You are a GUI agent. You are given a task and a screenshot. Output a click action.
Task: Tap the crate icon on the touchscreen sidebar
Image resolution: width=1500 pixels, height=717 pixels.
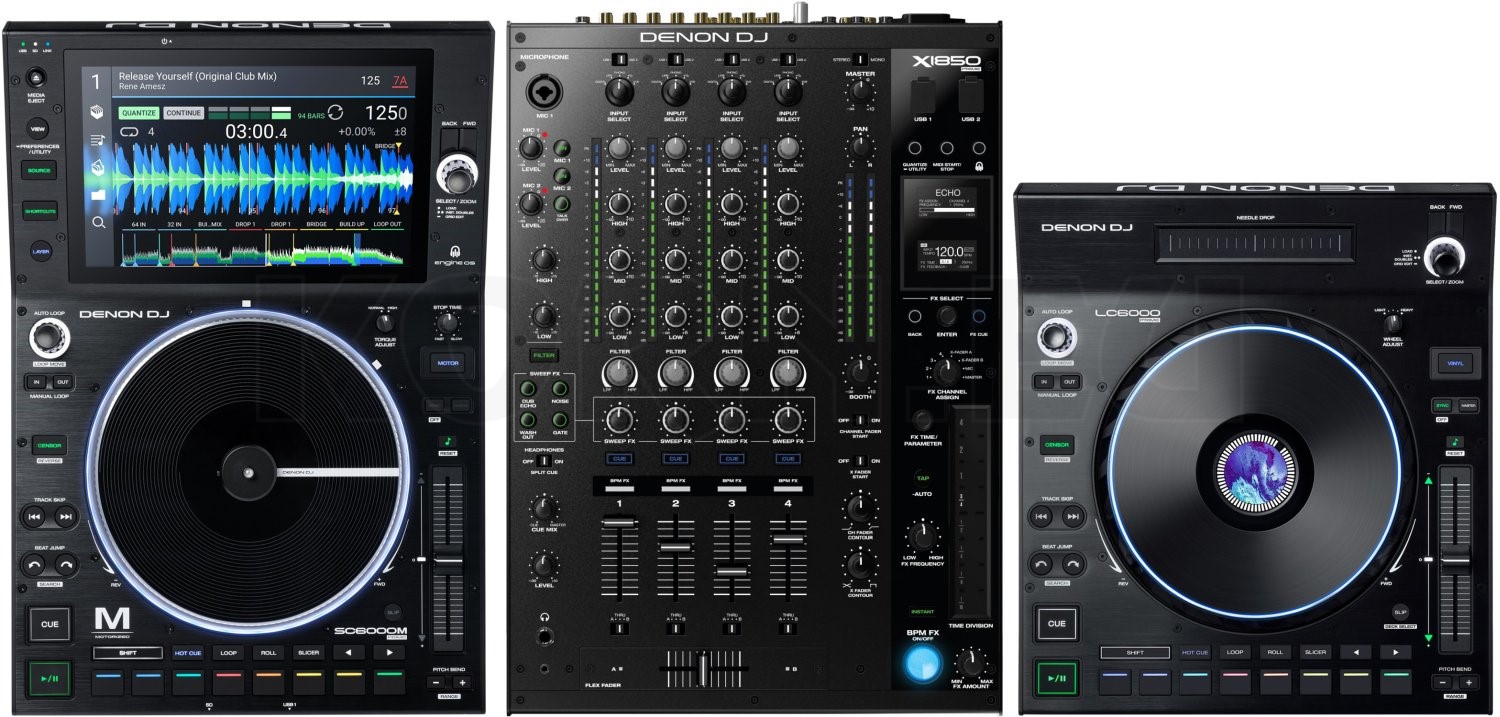tap(96, 111)
